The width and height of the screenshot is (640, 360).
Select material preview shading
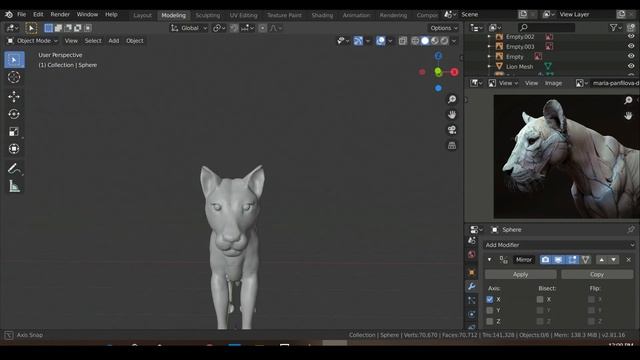pyautogui.click(x=435, y=41)
